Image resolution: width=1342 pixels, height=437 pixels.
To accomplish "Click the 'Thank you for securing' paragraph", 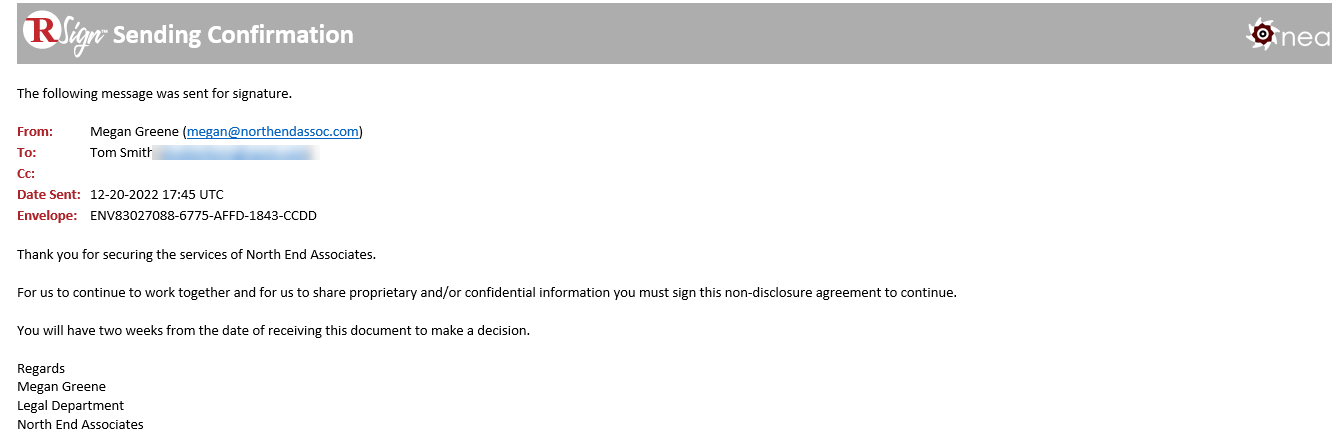I will [x=196, y=254].
